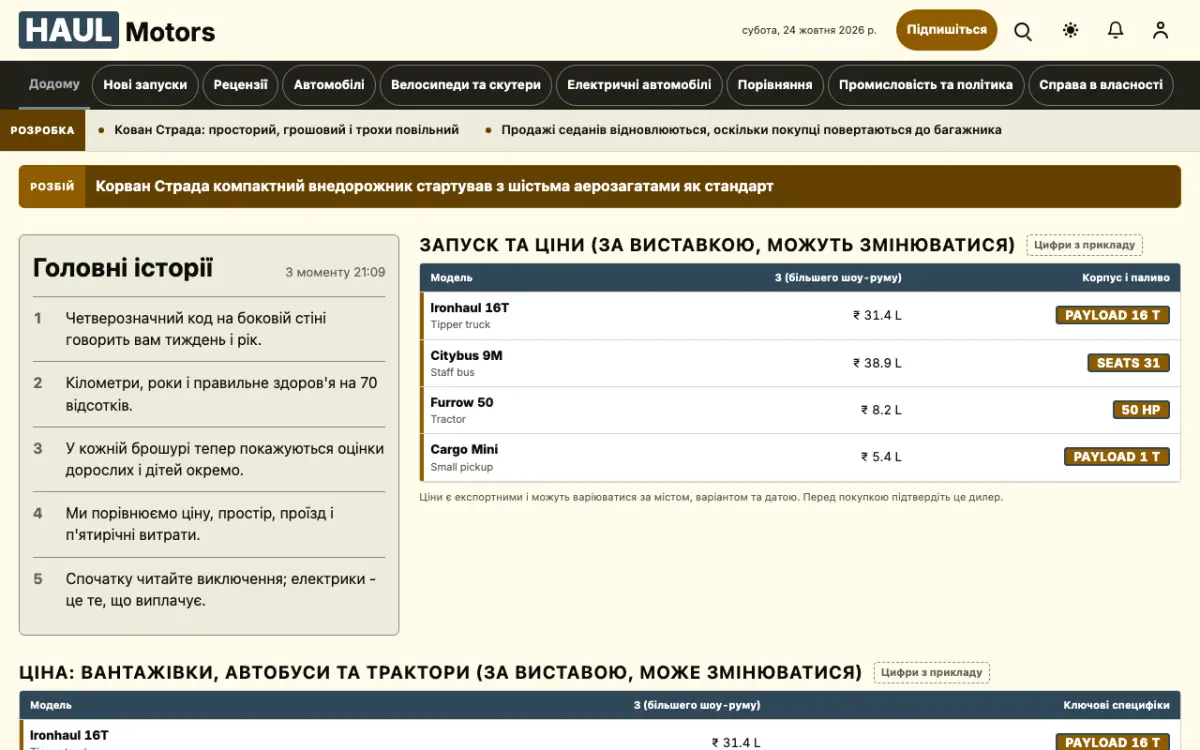Image resolution: width=1200 pixels, height=750 pixels.
Task: Open Велосипеди та скутери section
Action: coord(466,85)
